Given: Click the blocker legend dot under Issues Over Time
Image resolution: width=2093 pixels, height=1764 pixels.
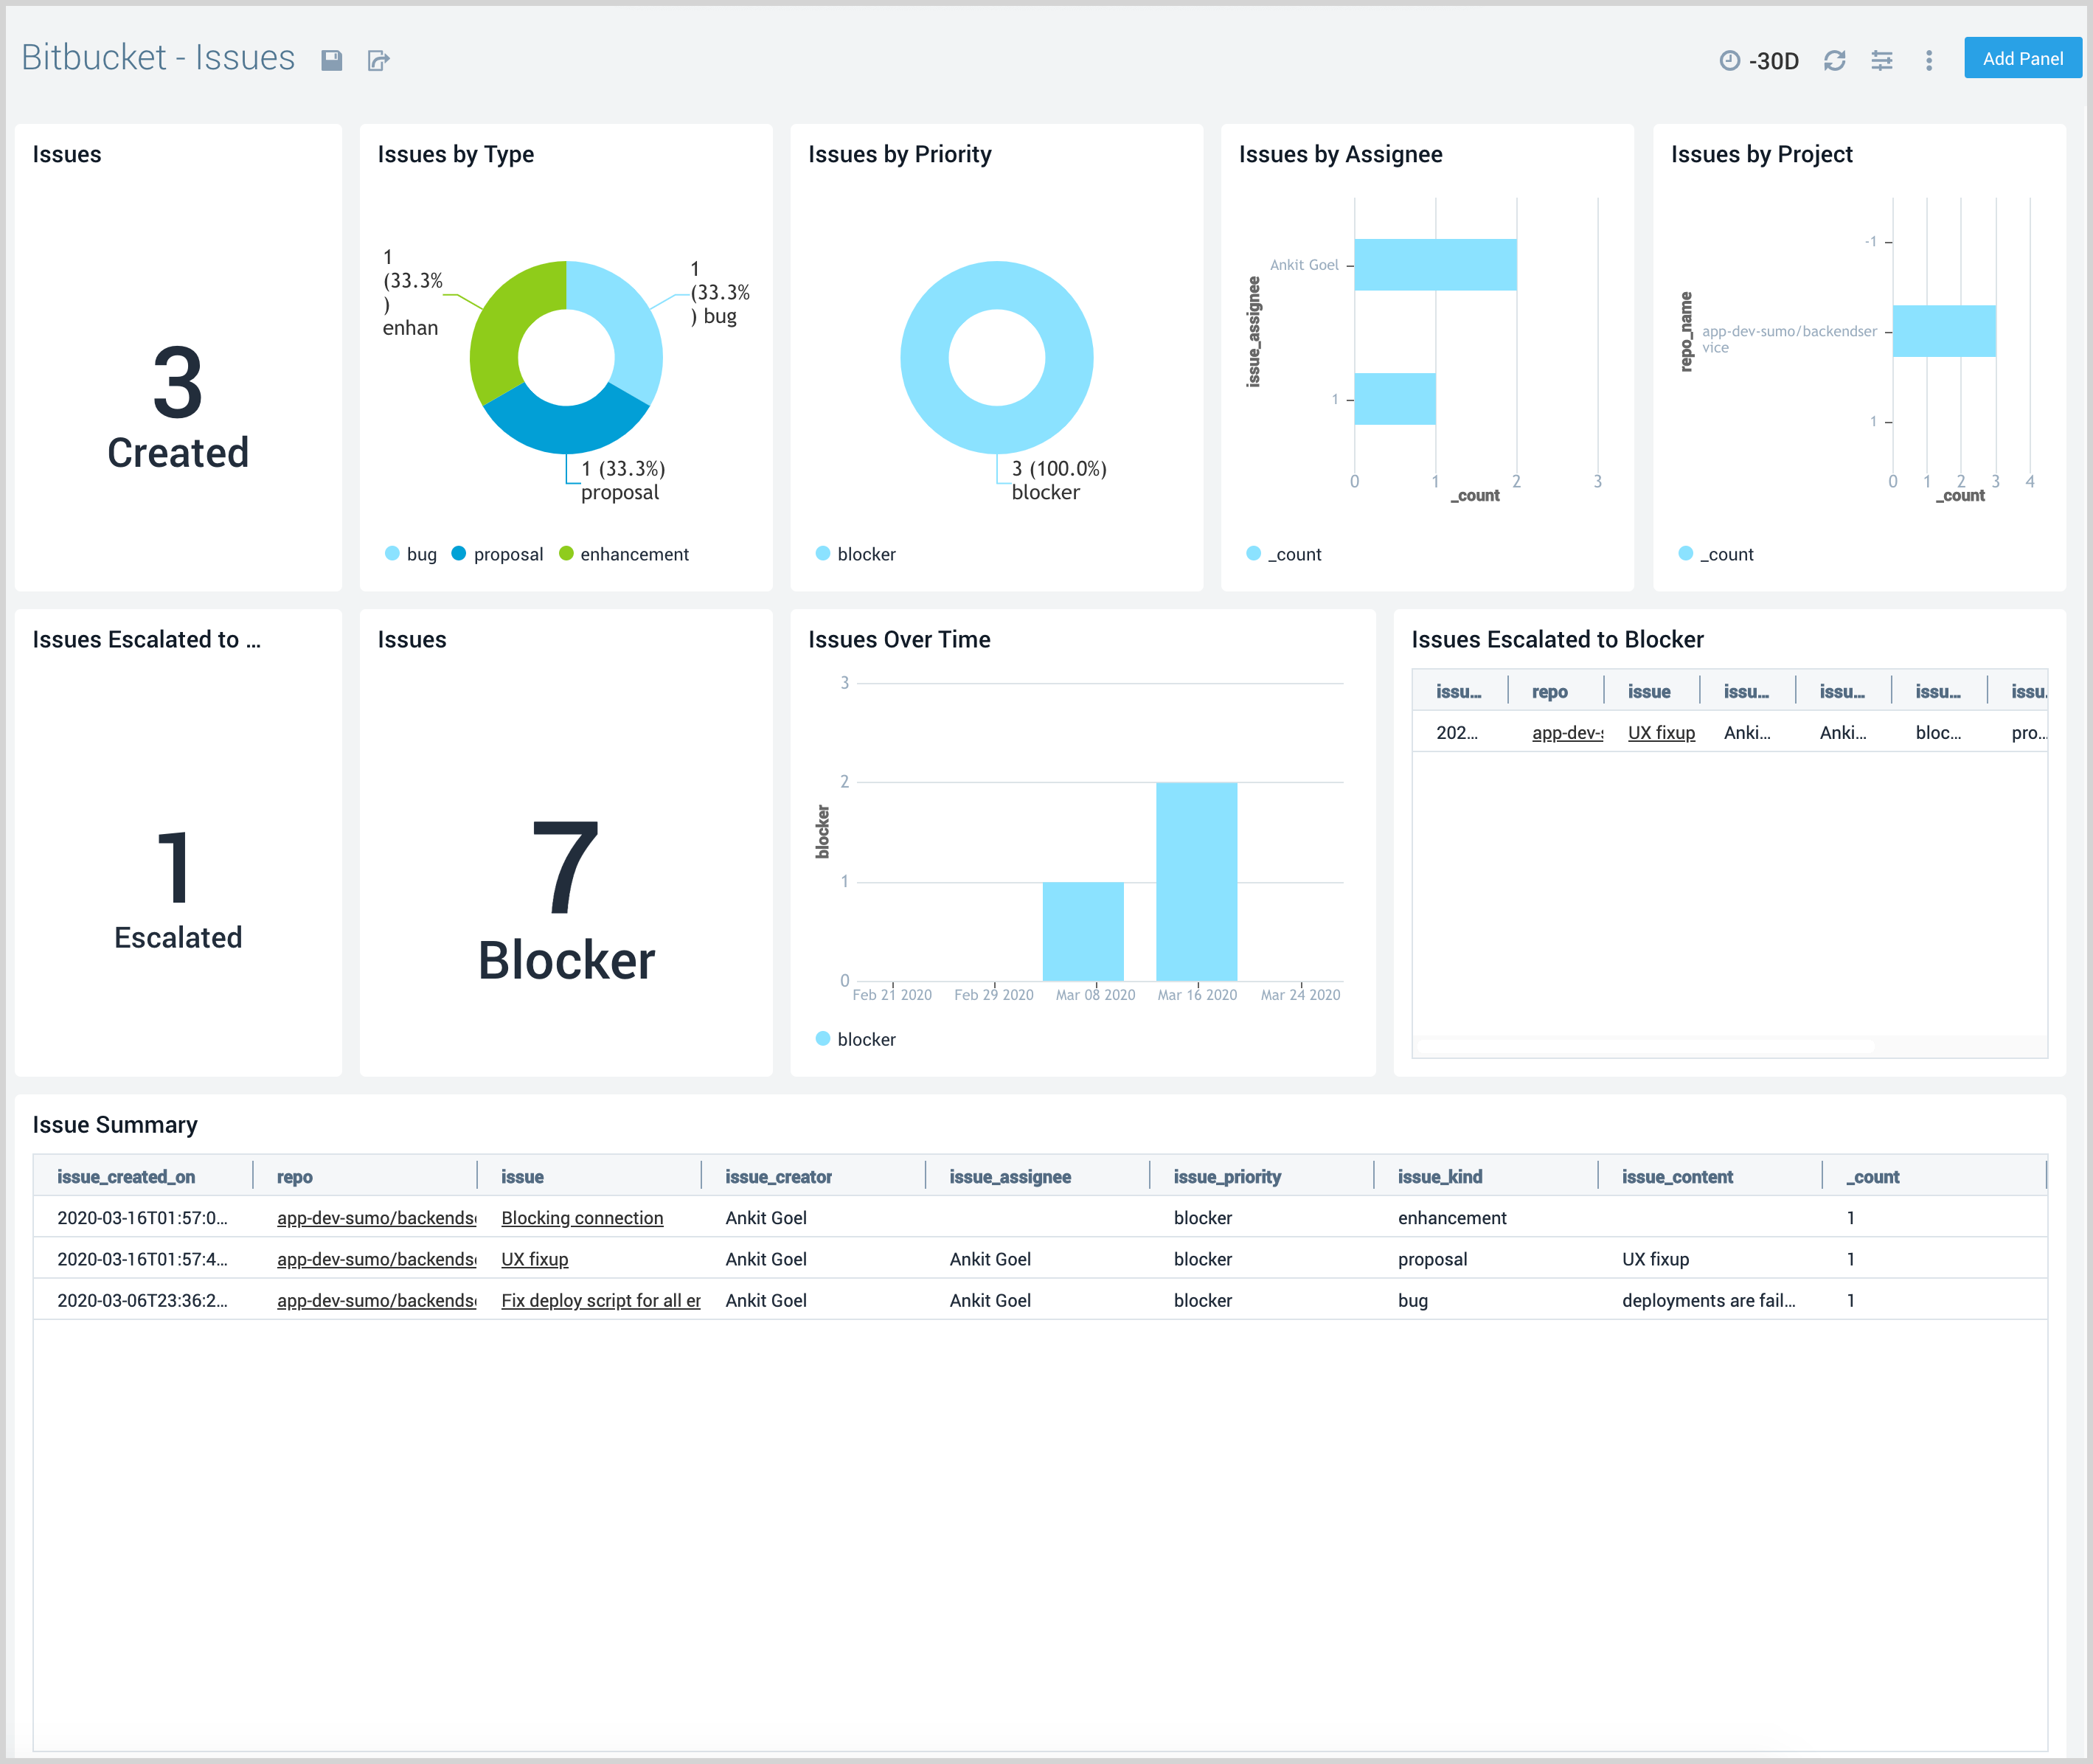Looking at the screenshot, I should click(x=823, y=1039).
